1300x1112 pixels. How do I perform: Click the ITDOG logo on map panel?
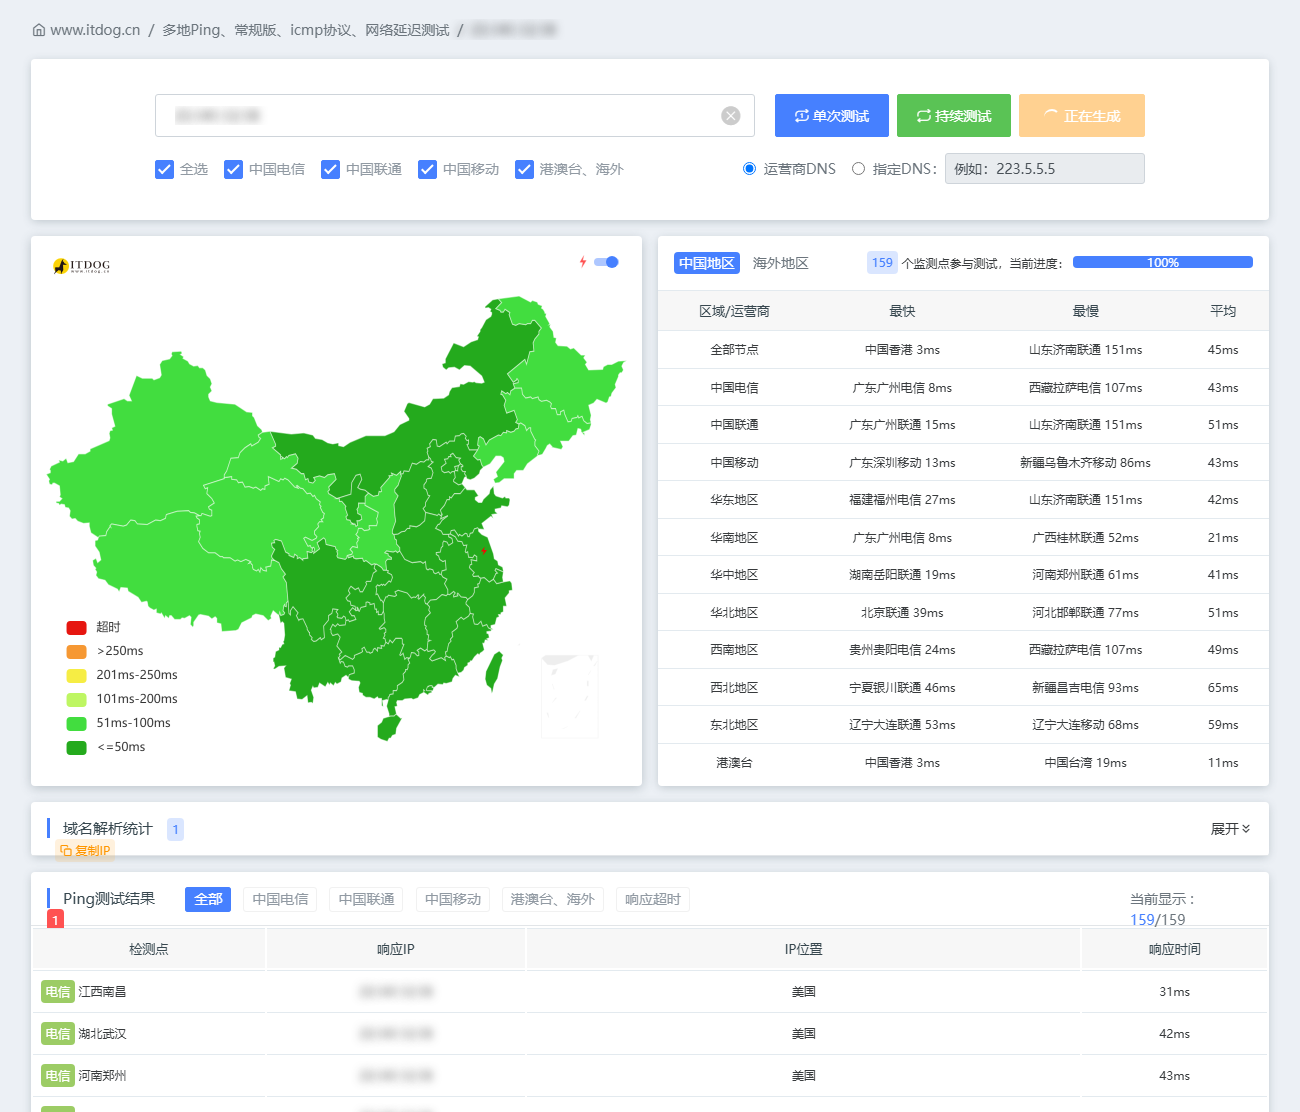[81, 265]
